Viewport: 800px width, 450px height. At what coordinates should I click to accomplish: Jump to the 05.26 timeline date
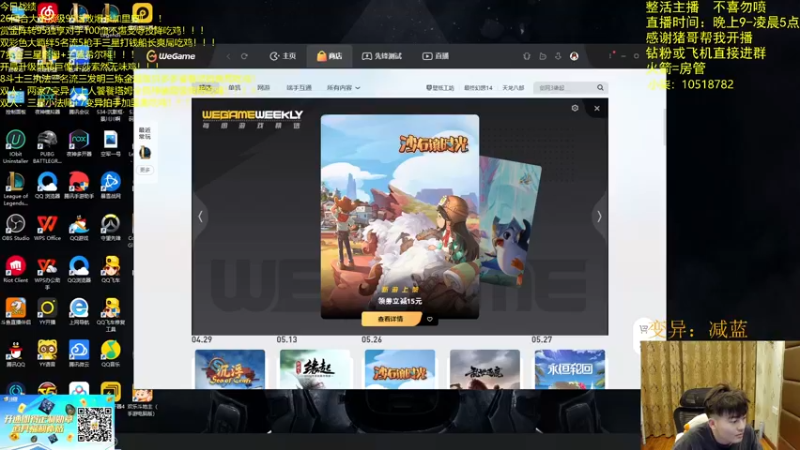pyautogui.click(x=371, y=339)
